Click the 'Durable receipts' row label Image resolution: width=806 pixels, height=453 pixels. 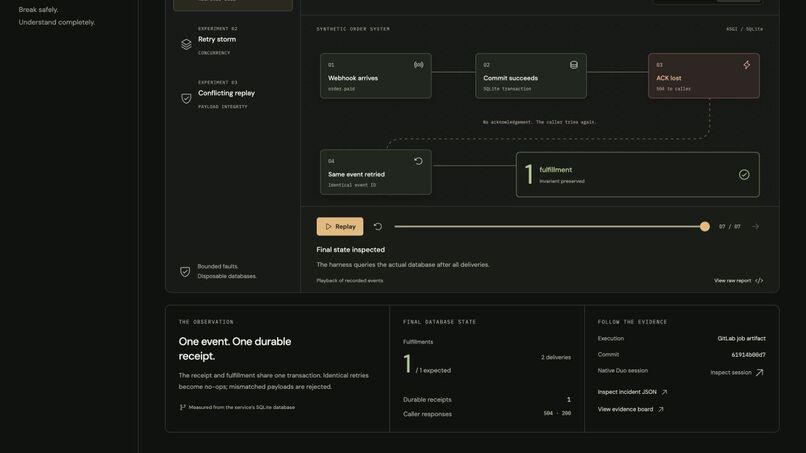(427, 400)
